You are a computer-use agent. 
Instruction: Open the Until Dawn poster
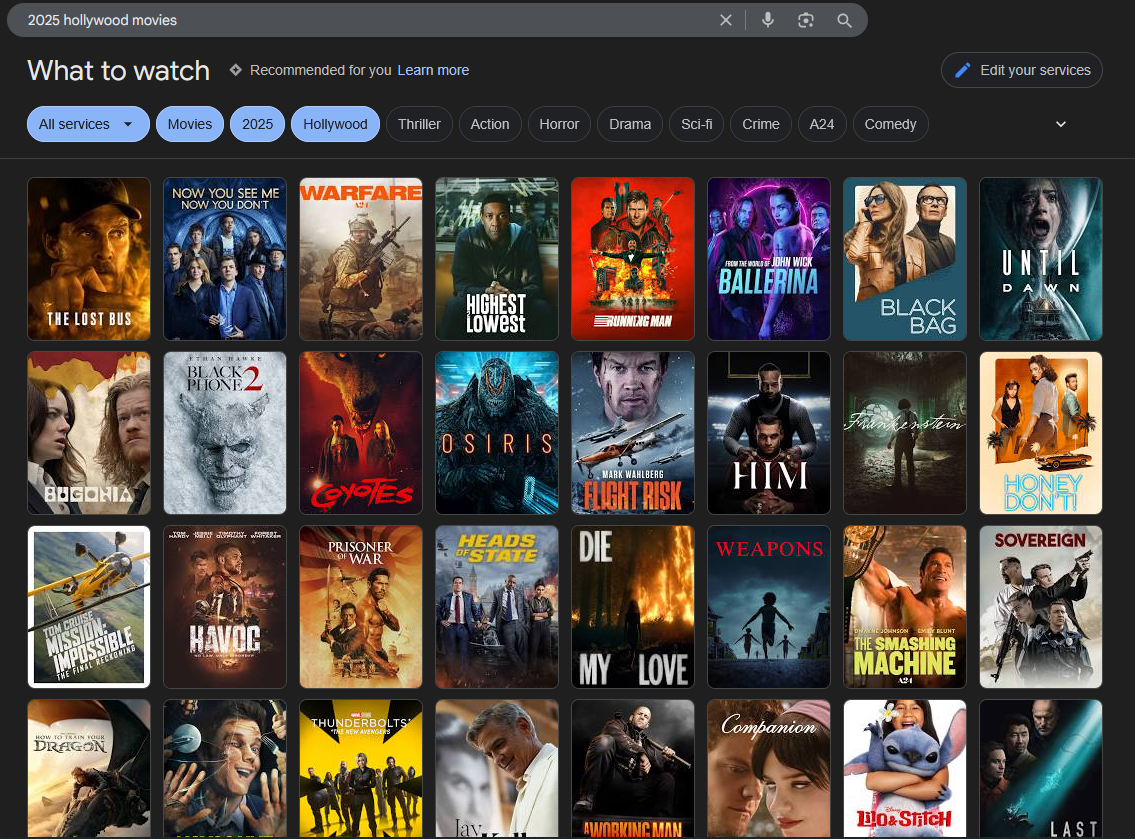(1041, 259)
